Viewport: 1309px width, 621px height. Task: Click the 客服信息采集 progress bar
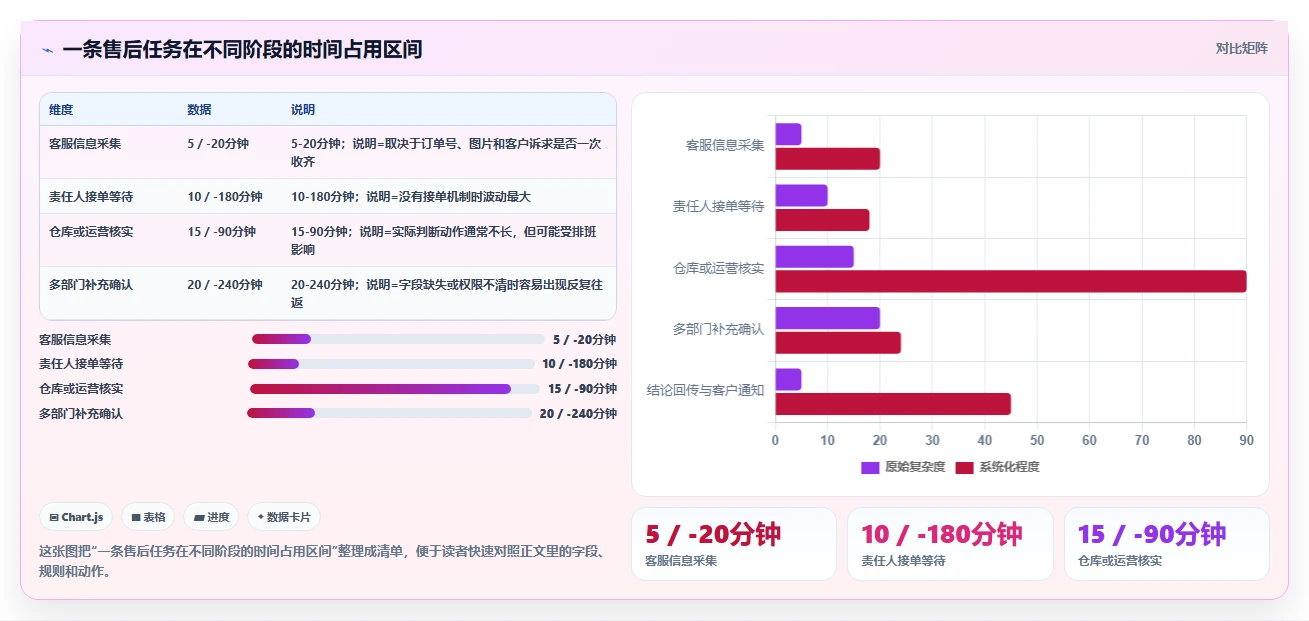[398, 339]
